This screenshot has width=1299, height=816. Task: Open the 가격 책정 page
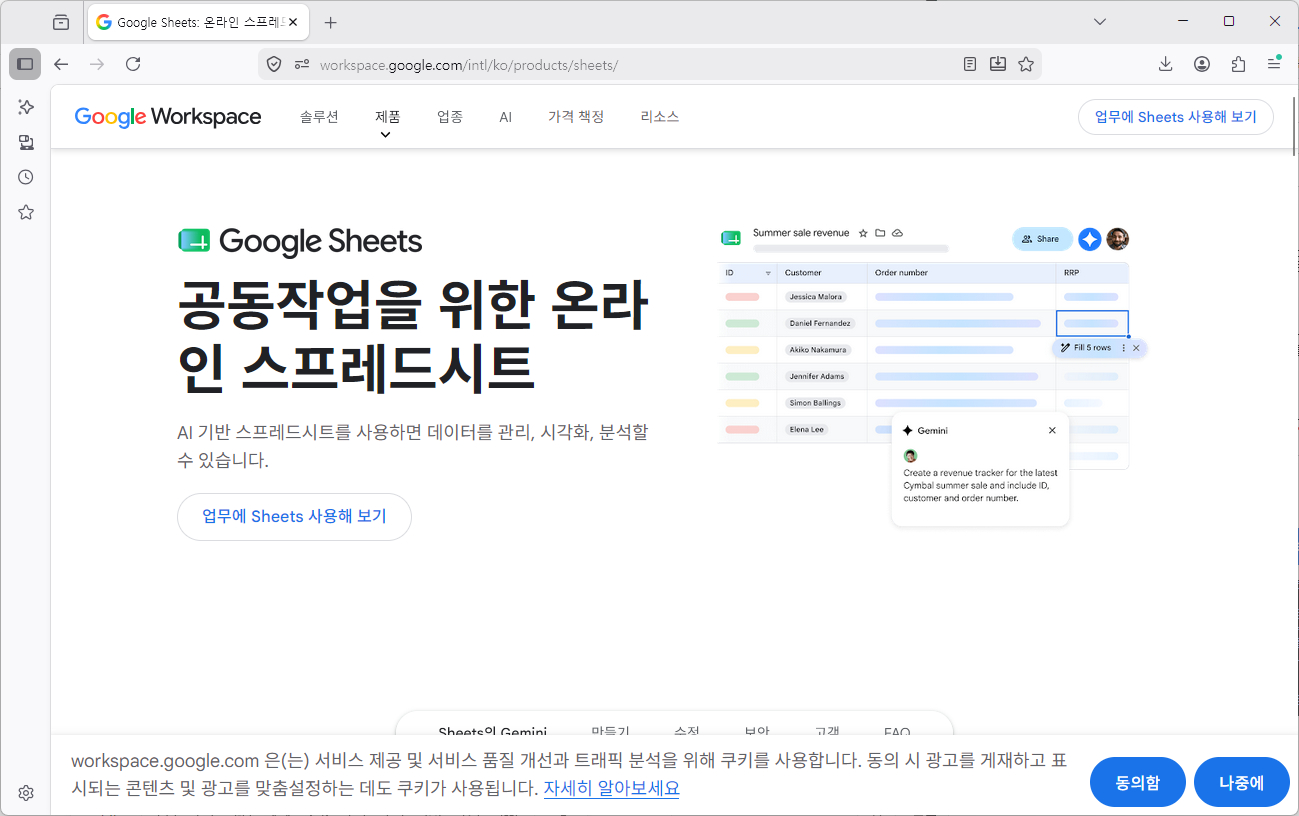[576, 117]
